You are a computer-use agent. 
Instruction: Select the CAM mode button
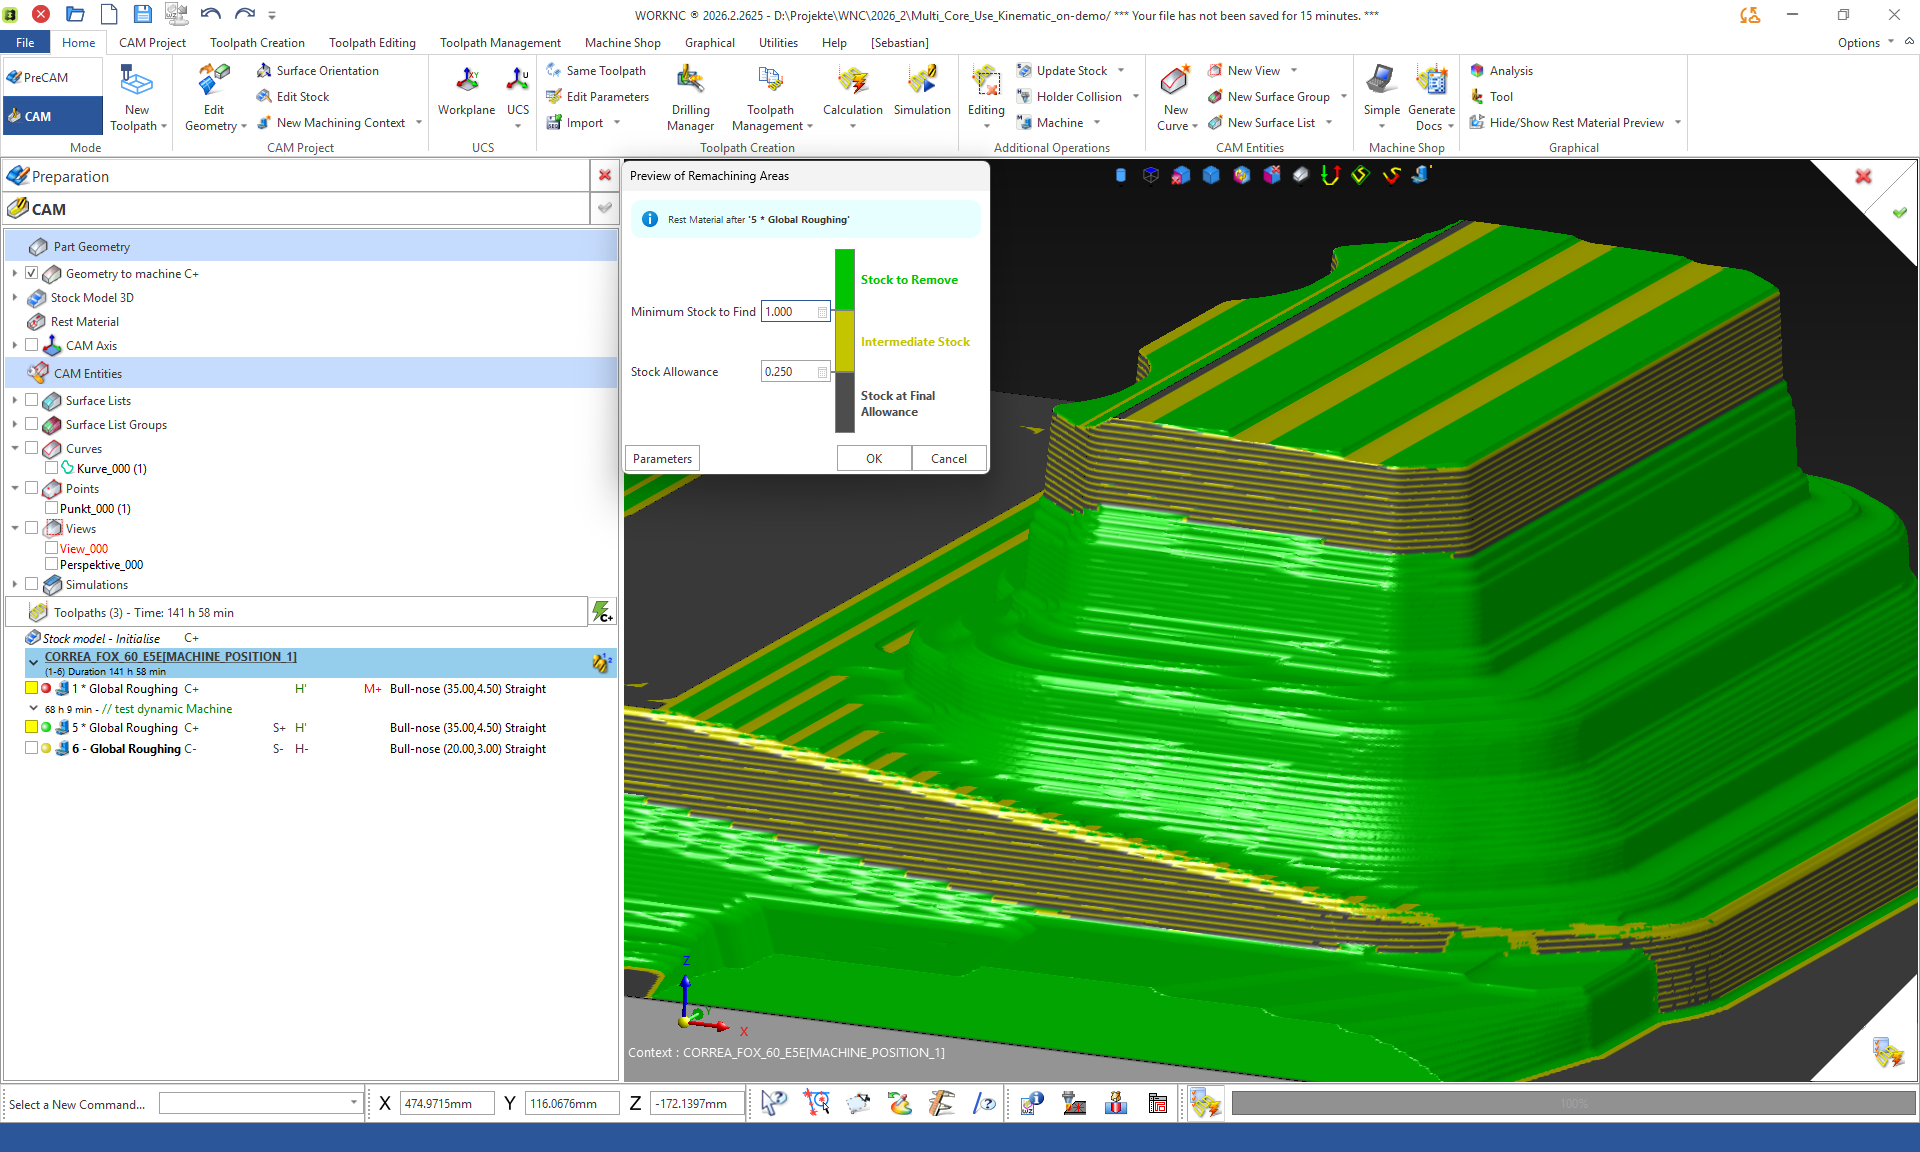coord(52,116)
